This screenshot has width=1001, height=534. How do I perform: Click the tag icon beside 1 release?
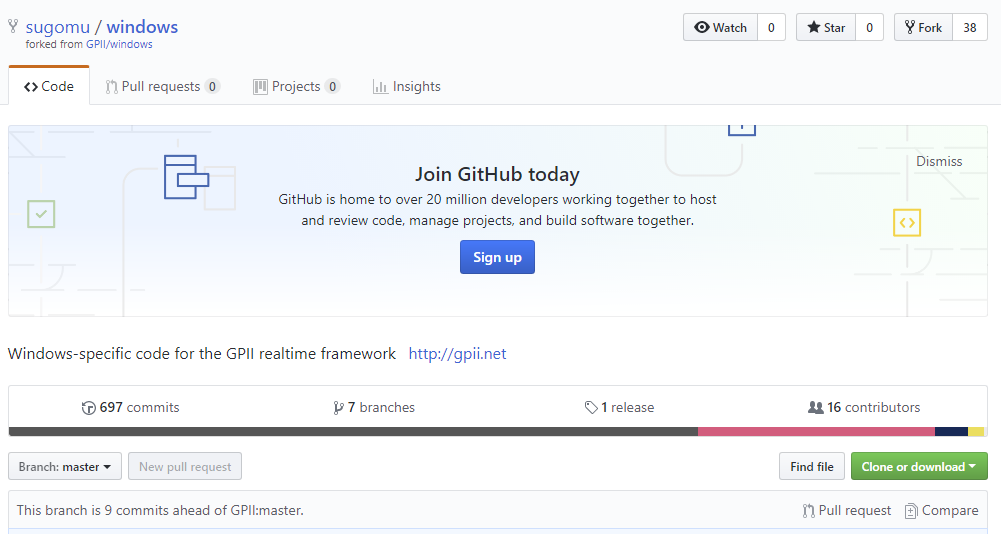coord(591,408)
